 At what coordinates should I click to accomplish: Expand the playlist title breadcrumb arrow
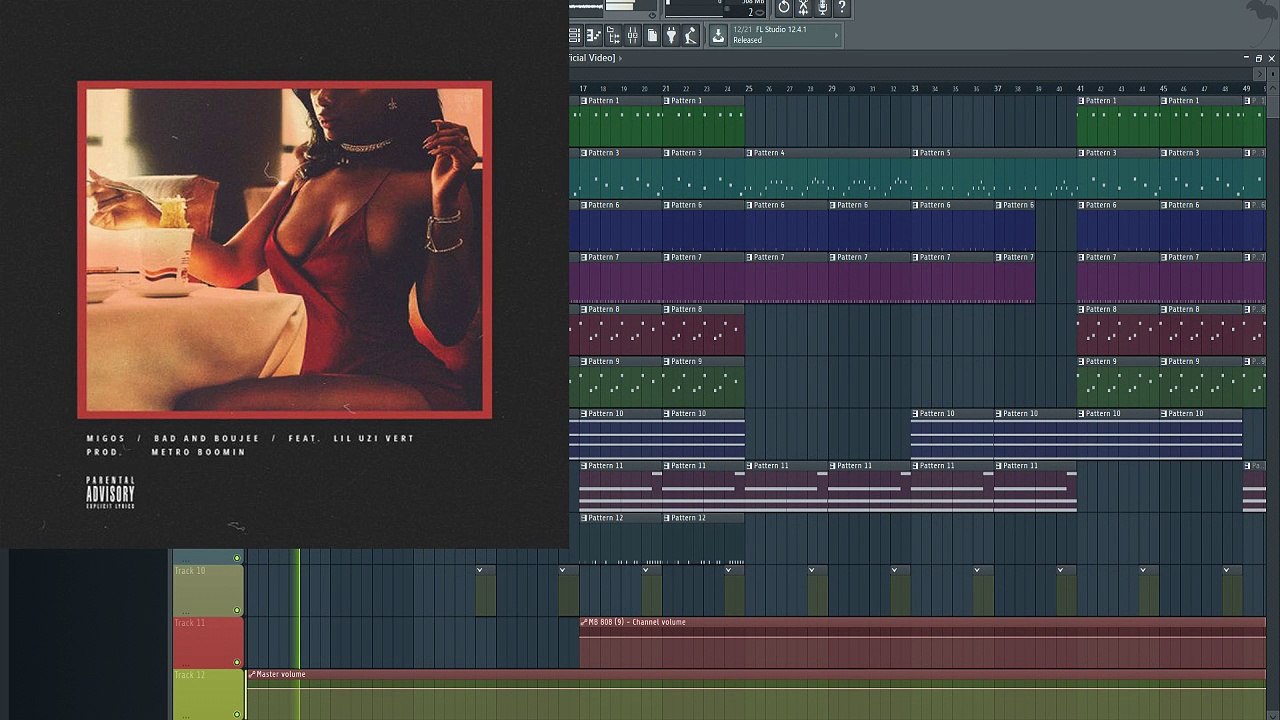click(620, 58)
